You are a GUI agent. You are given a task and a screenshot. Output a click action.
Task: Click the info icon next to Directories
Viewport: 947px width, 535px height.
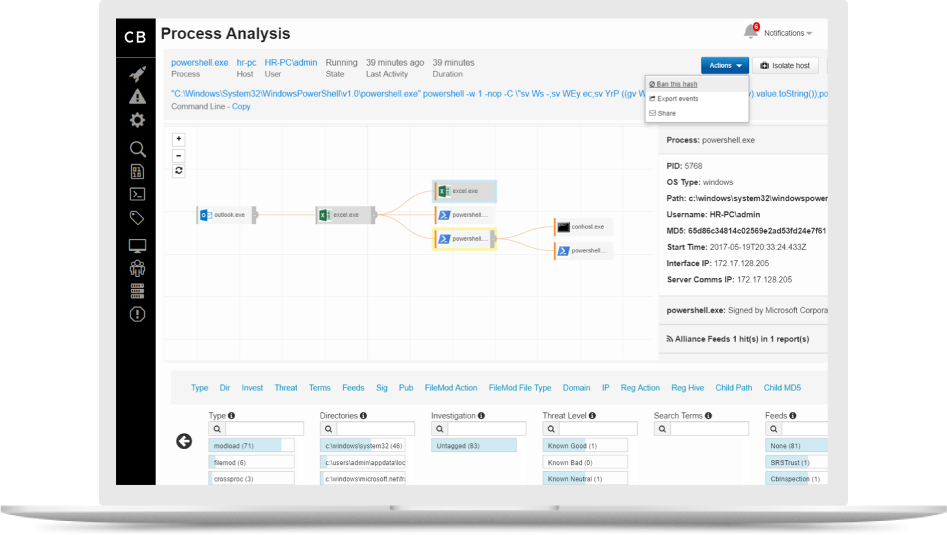pyautogui.click(x=363, y=415)
